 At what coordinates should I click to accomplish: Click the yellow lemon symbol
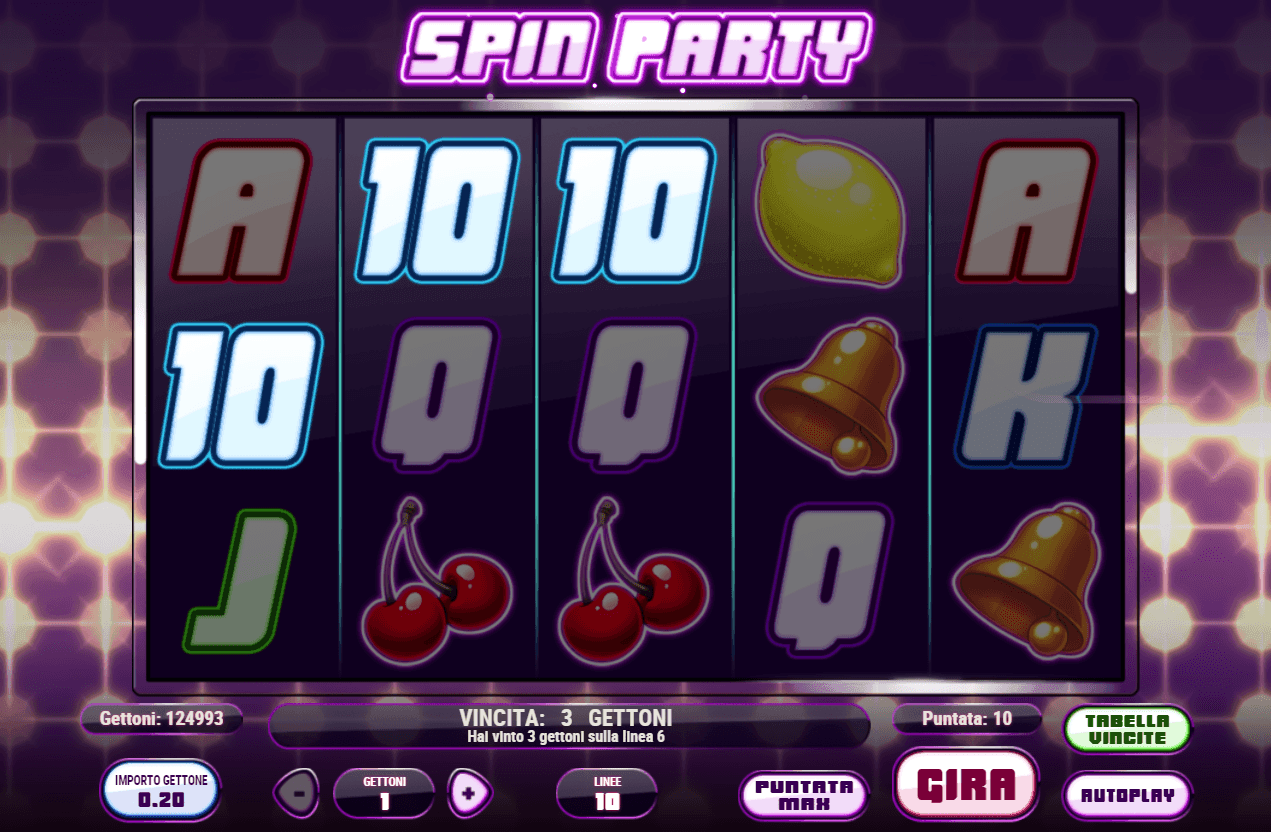pos(830,211)
